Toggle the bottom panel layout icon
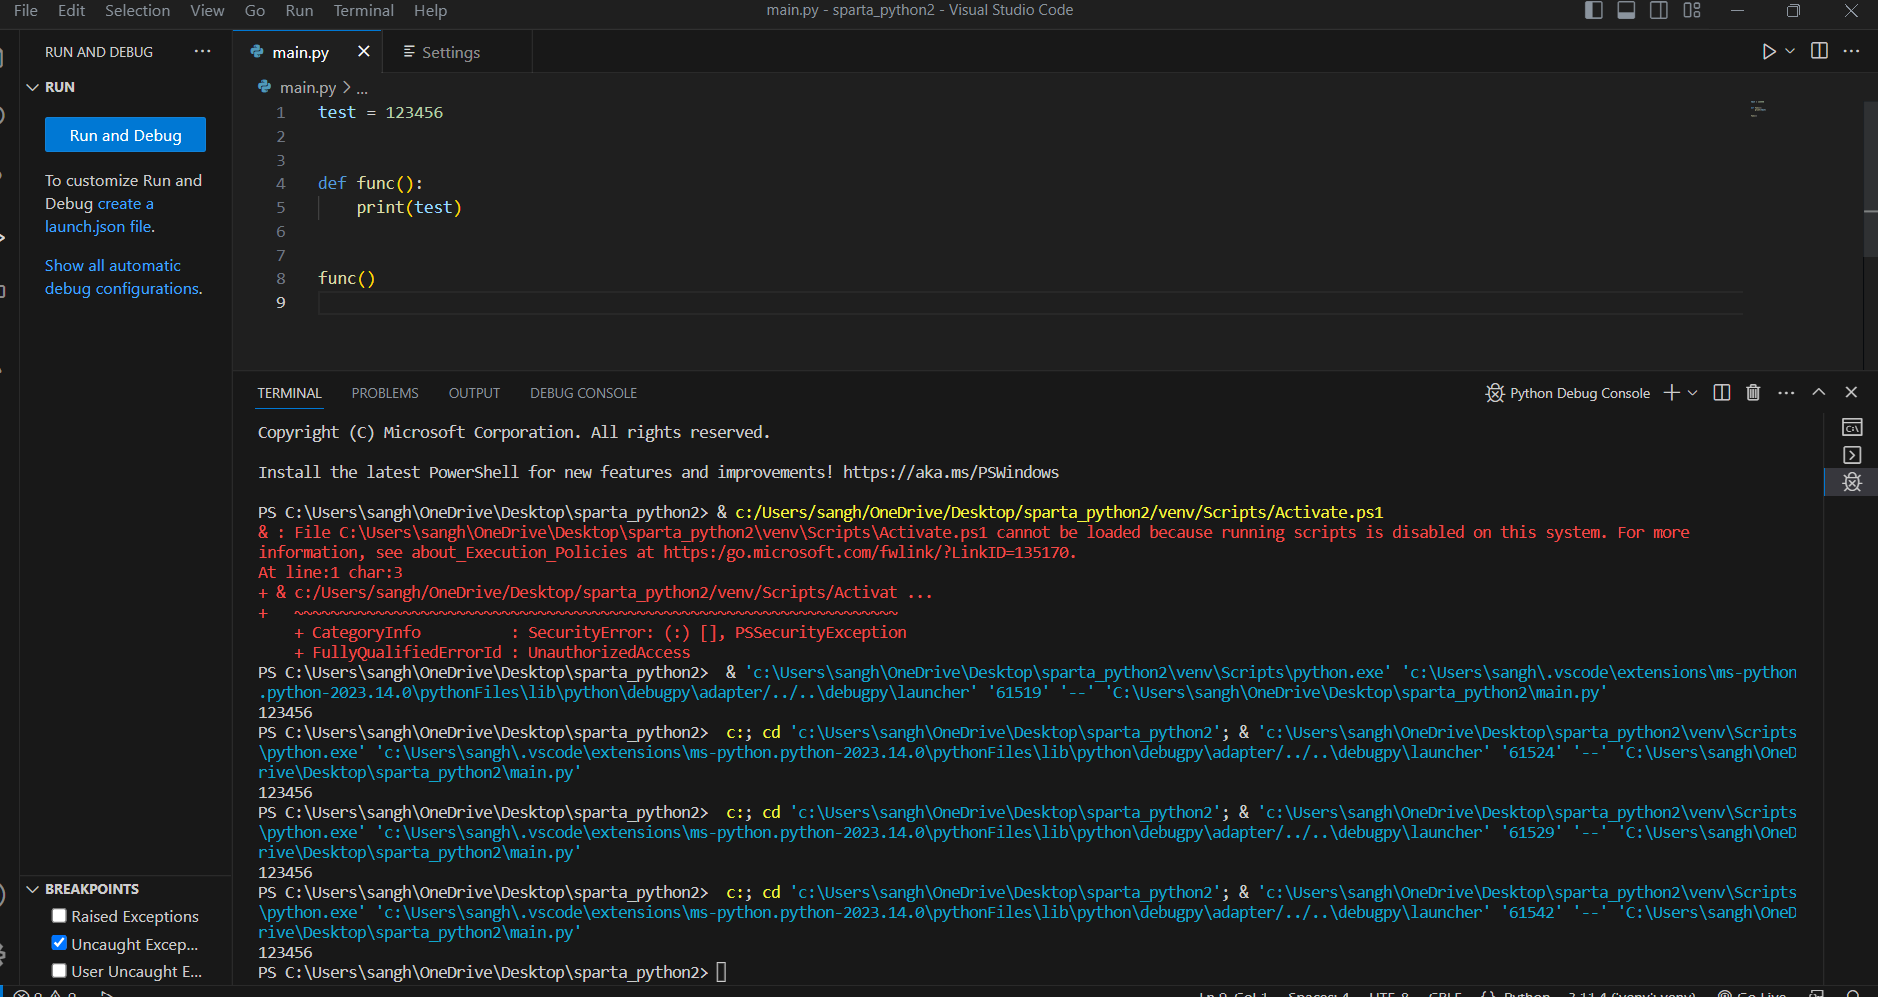This screenshot has width=1878, height=997. (1626, 10)
